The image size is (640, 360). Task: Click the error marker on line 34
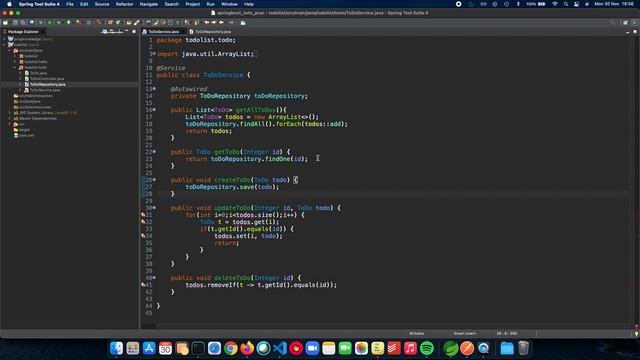[143, 236]
